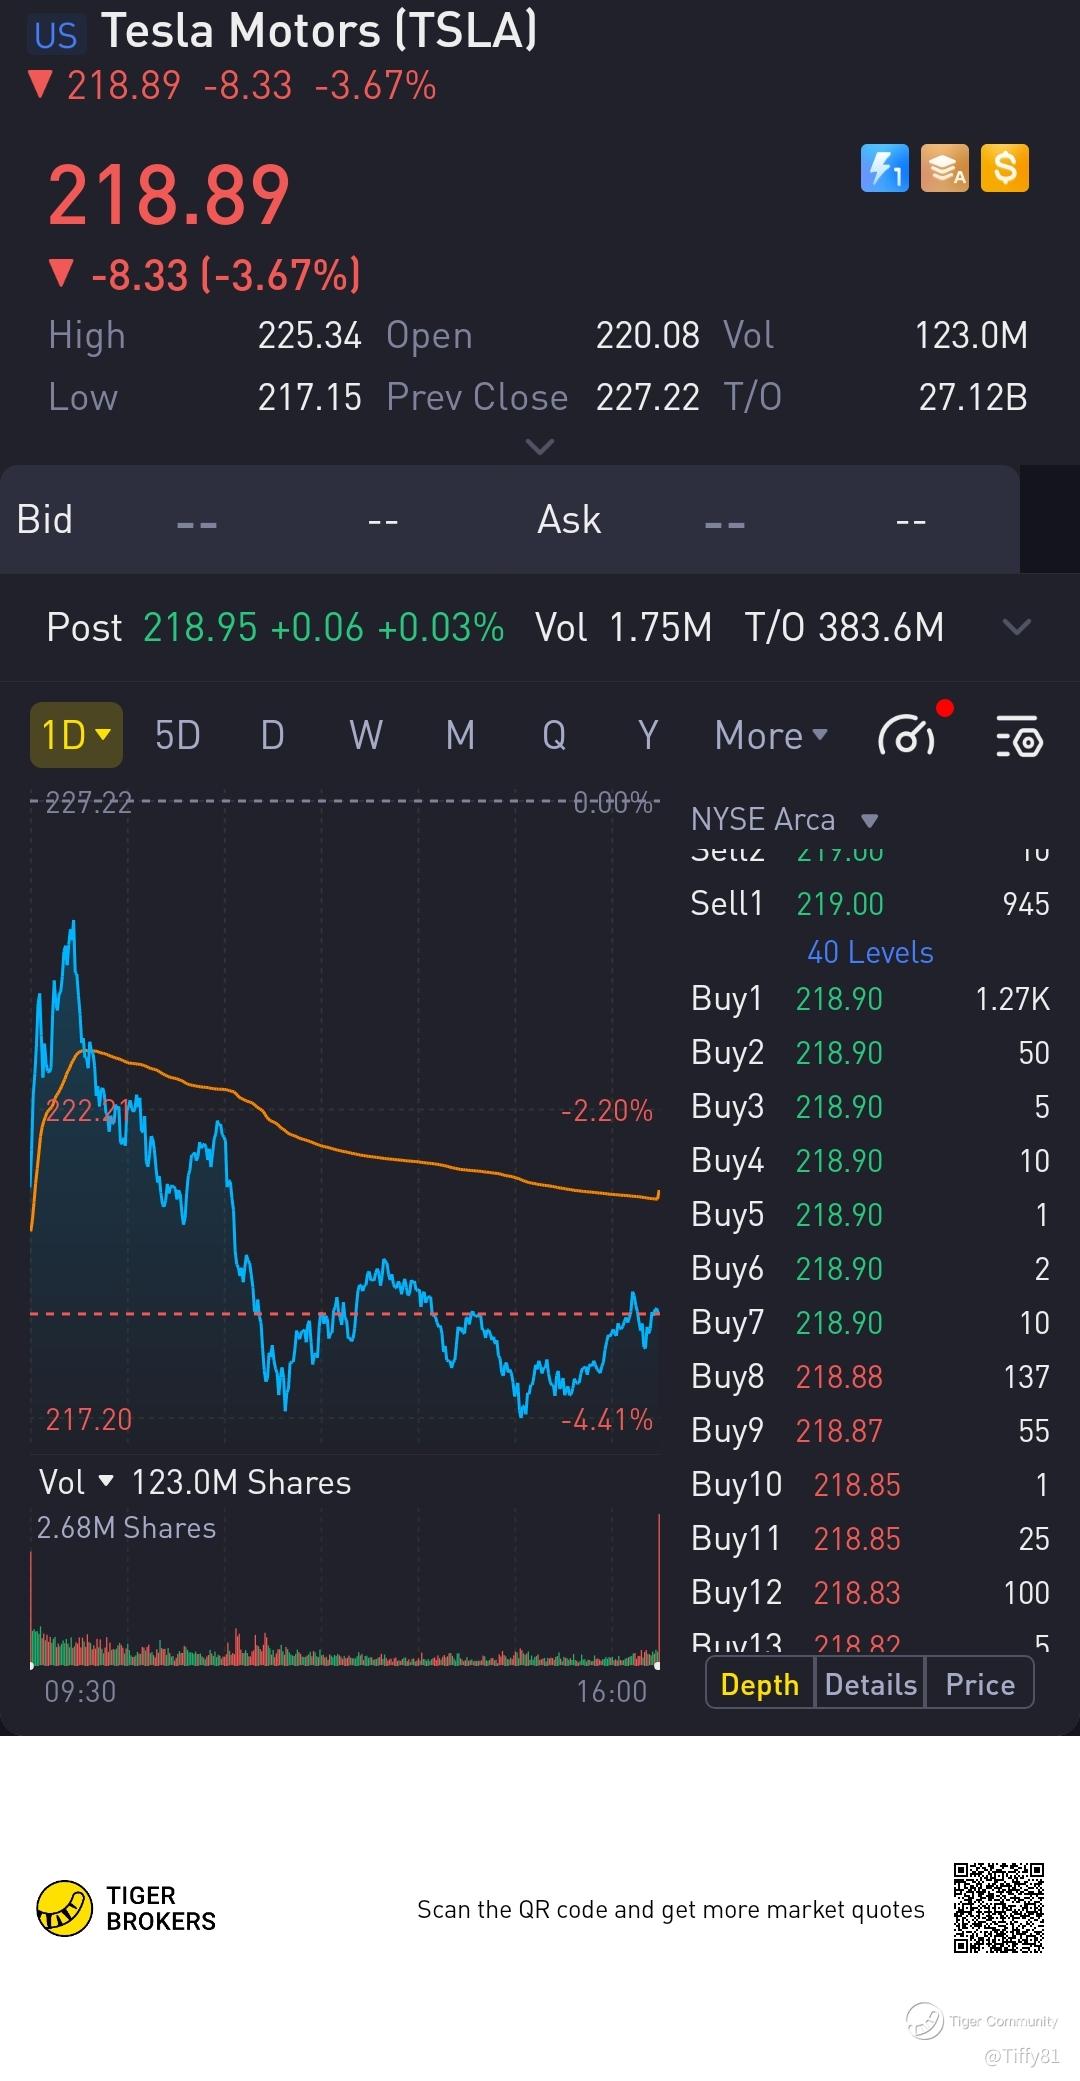1080x2081 pixels.
Task: Switch to the W weekly chart tab
Action: point(366,735)
